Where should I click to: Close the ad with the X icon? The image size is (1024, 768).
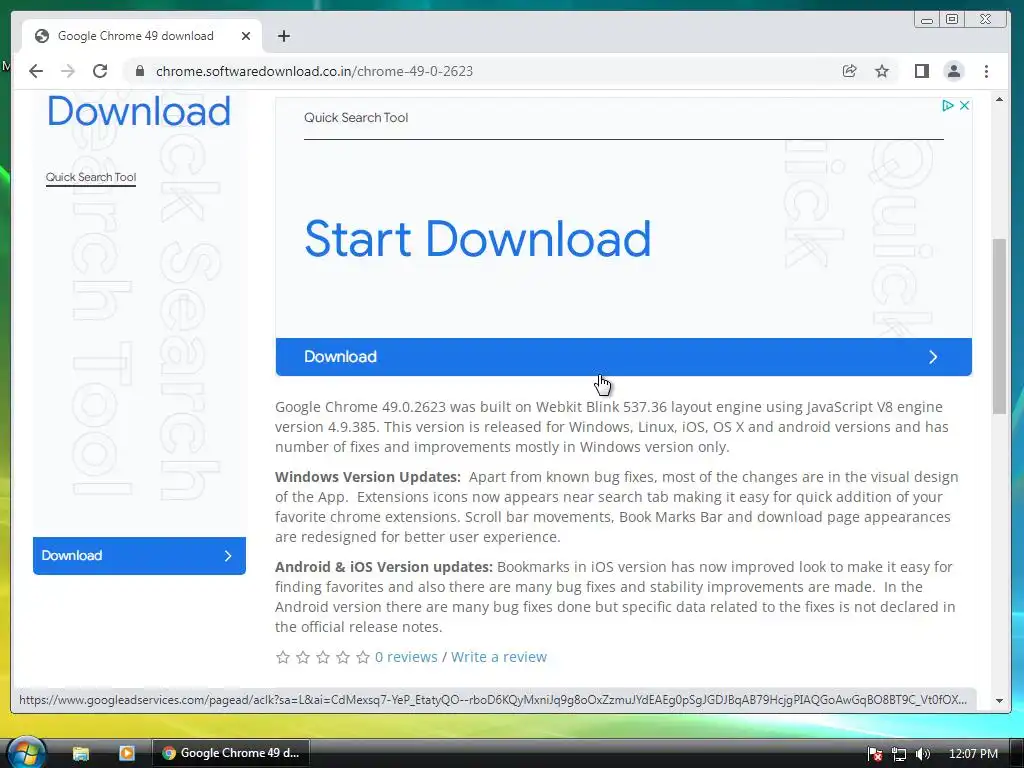[964, 105]
